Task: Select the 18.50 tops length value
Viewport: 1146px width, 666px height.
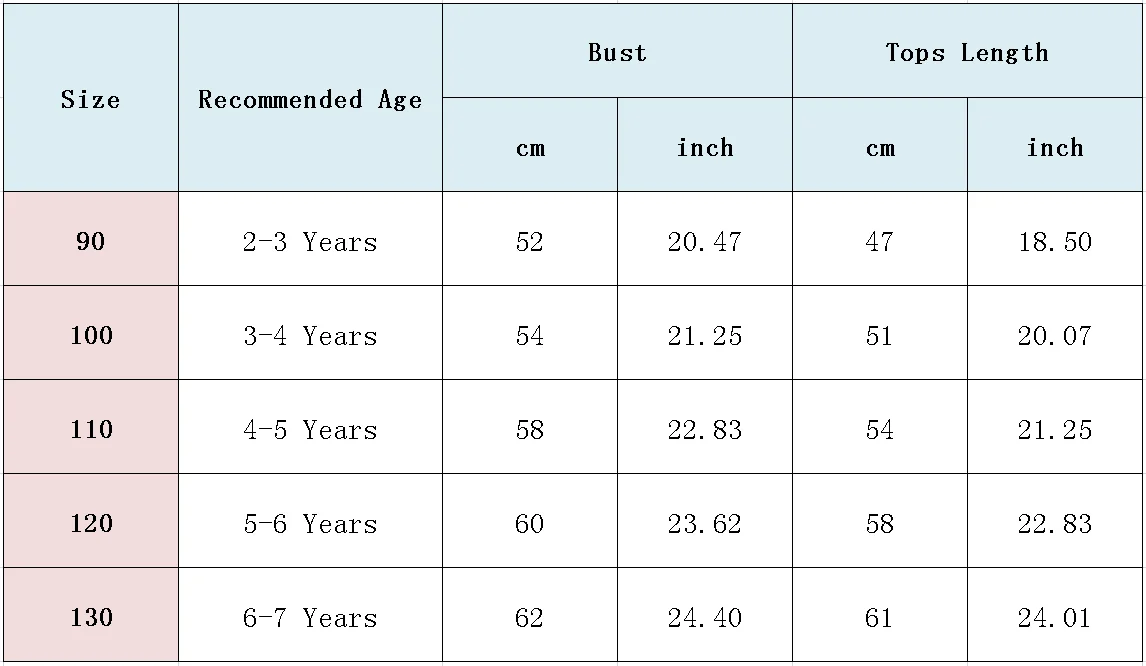Action: click(1055, 239)
